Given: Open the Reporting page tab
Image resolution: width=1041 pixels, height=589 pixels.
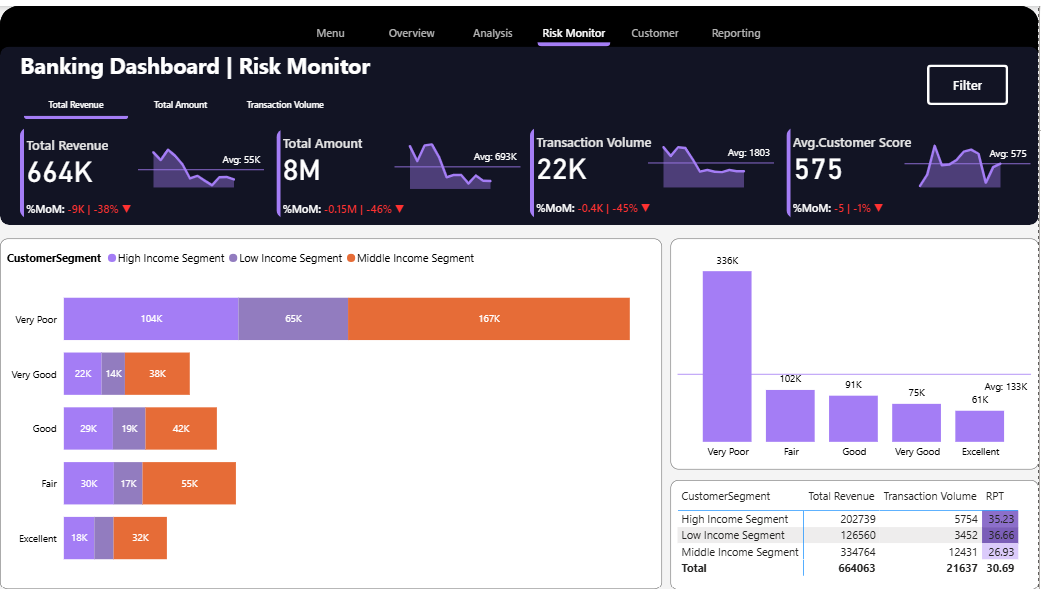Looking at the screenshot, I should 736,33.
